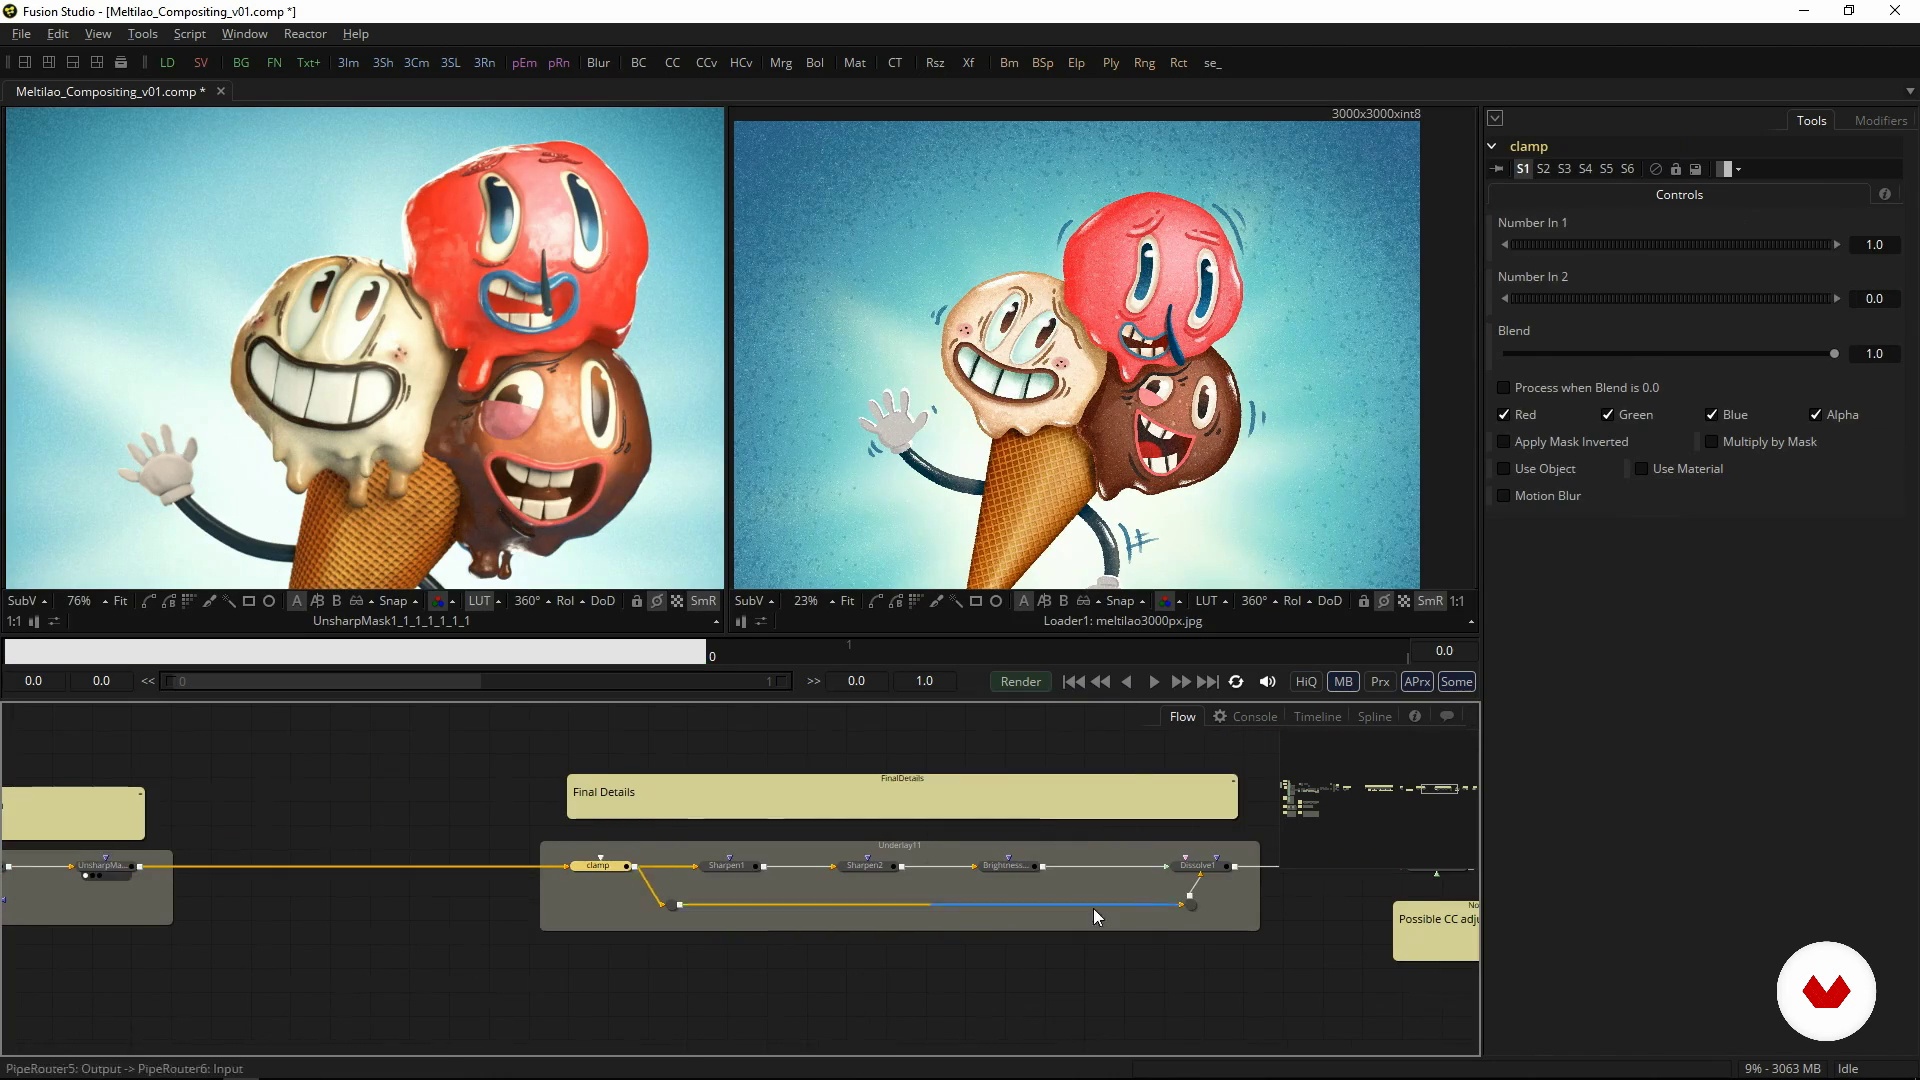Image resolution: width=1920 pixels, height=1080 pixels.
Task: Show buffer A in the left viewer
Action: click(x=297, y=601)
